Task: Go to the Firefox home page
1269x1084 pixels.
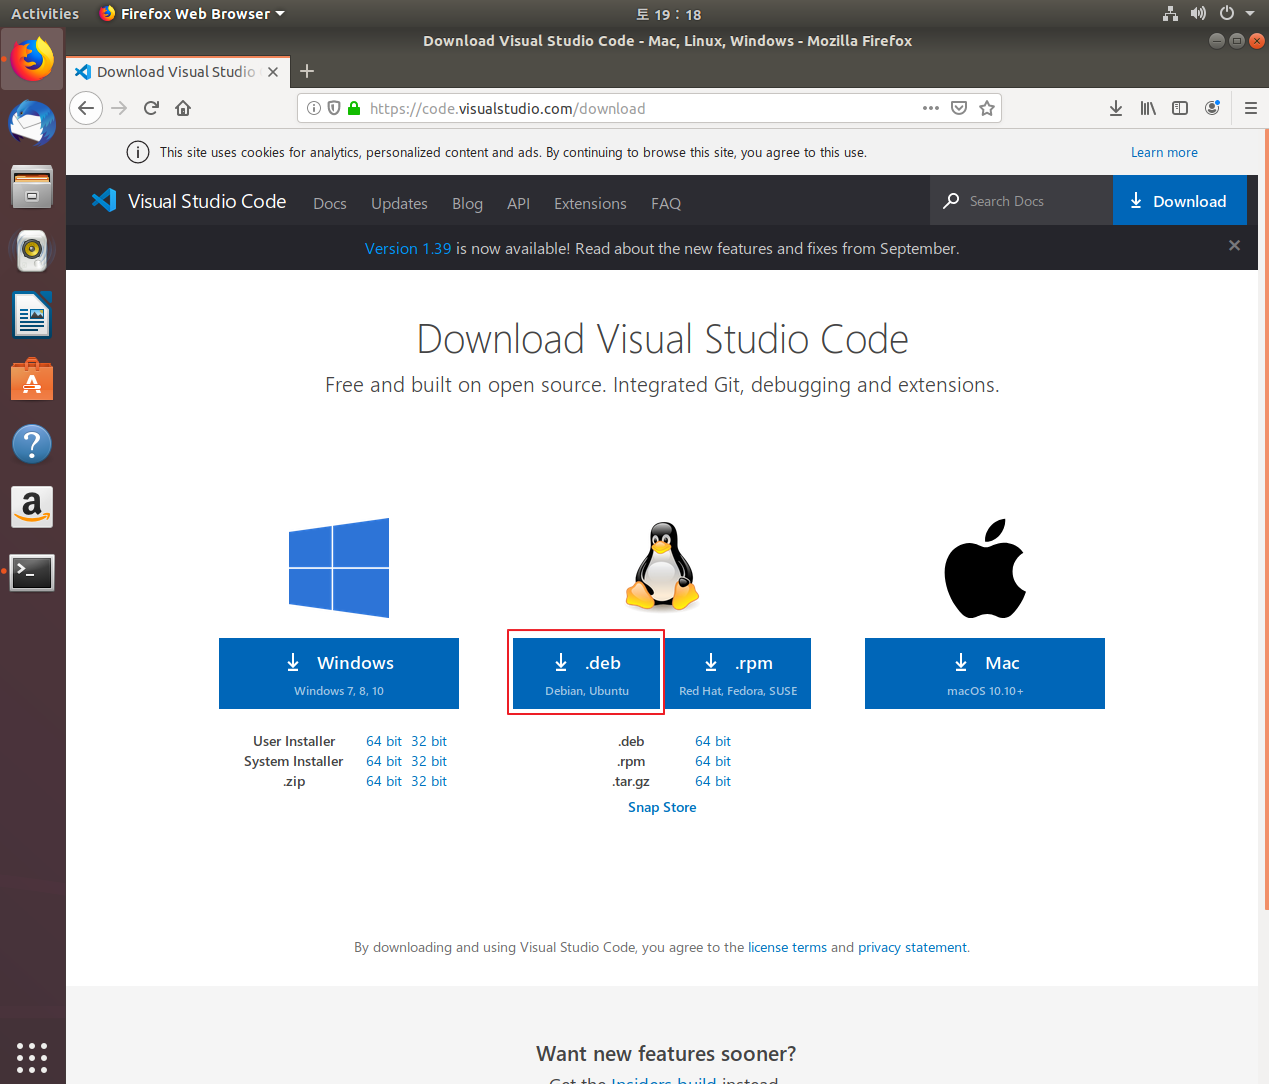Action: [183, 108]
